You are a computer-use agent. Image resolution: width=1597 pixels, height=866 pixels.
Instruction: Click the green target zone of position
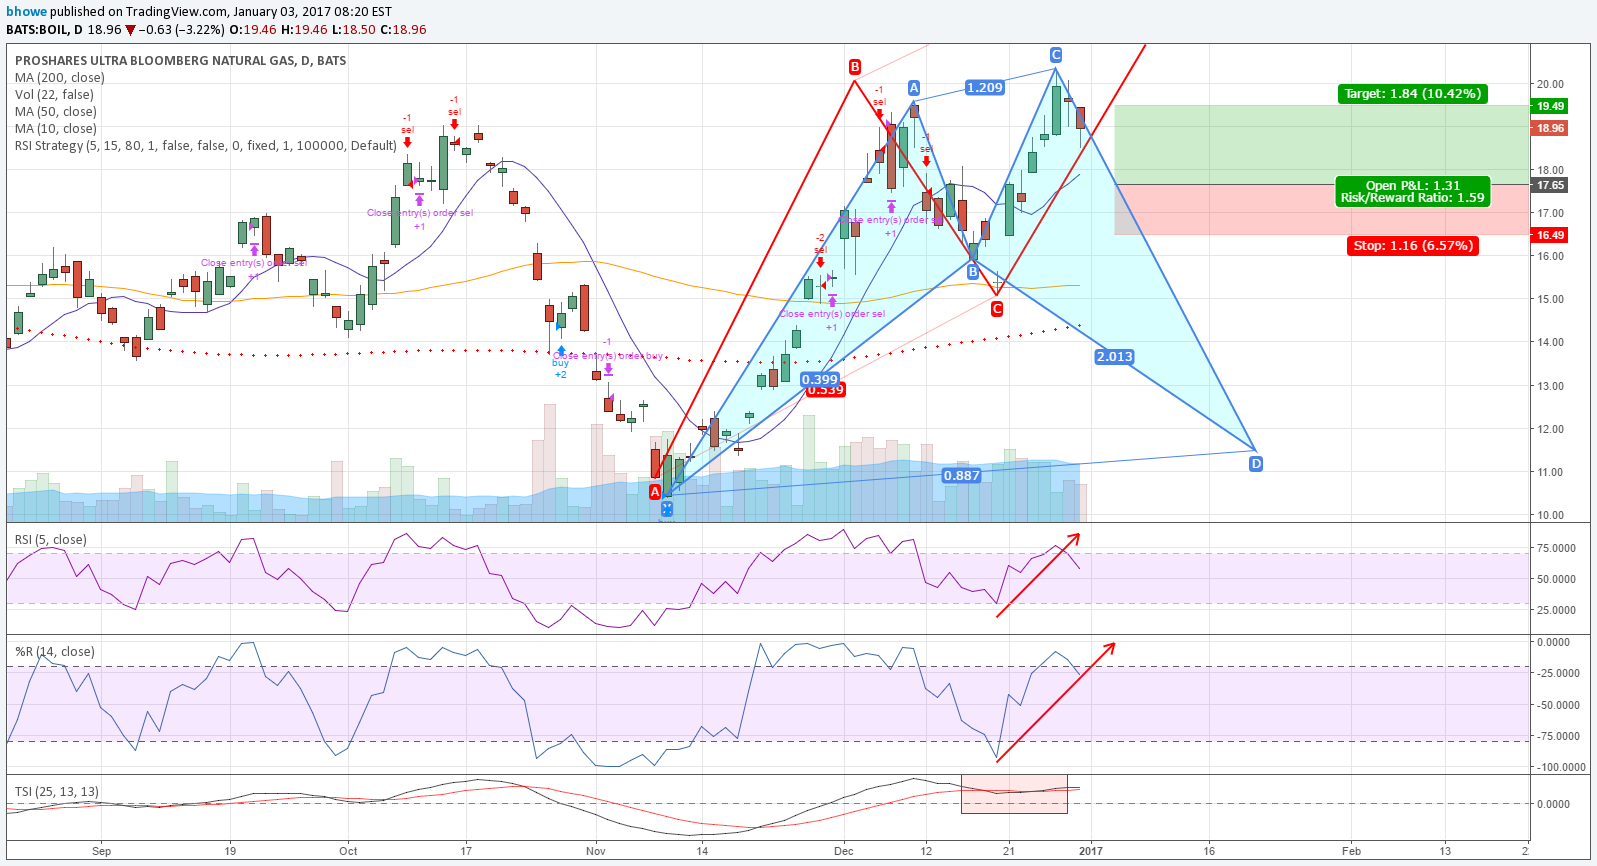tap(1322, 145)
